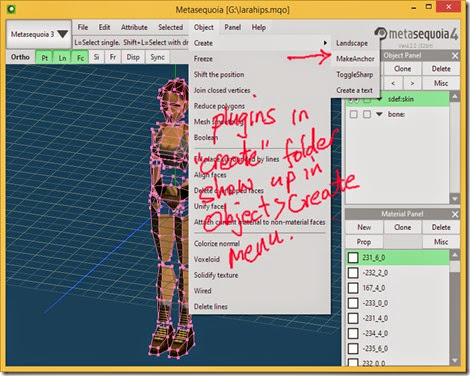This screenshot has height=376, width=470.
Task: Select material -235_6_0 in list
Action: [x=398, y=349]
